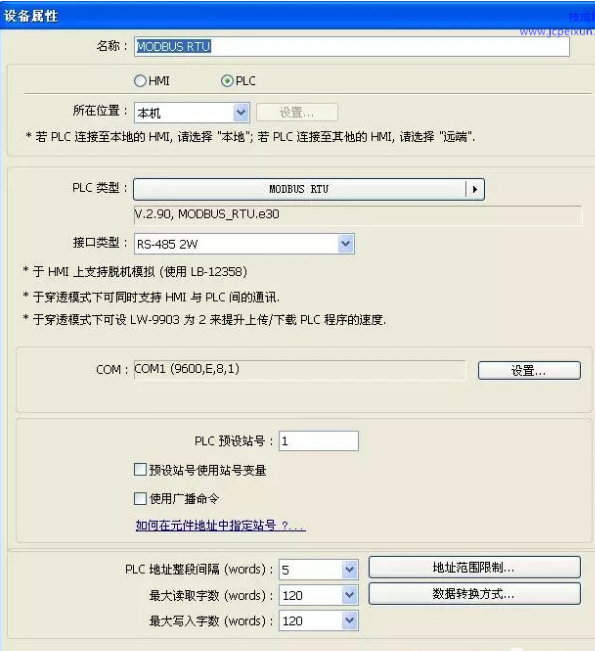Screen dimensions: 595x651
Task: Click the COM port 设置... button
Action: click(x=529, y=370)
